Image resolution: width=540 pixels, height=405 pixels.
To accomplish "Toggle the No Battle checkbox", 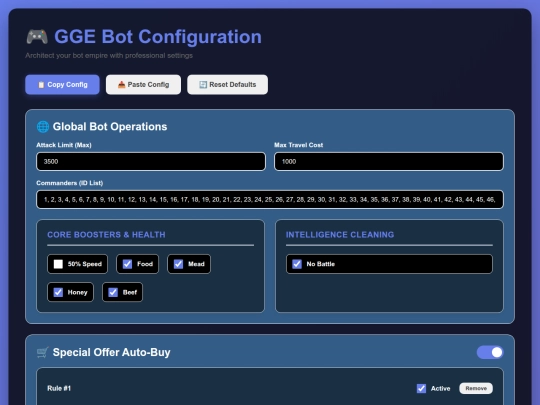I will 297,264.
